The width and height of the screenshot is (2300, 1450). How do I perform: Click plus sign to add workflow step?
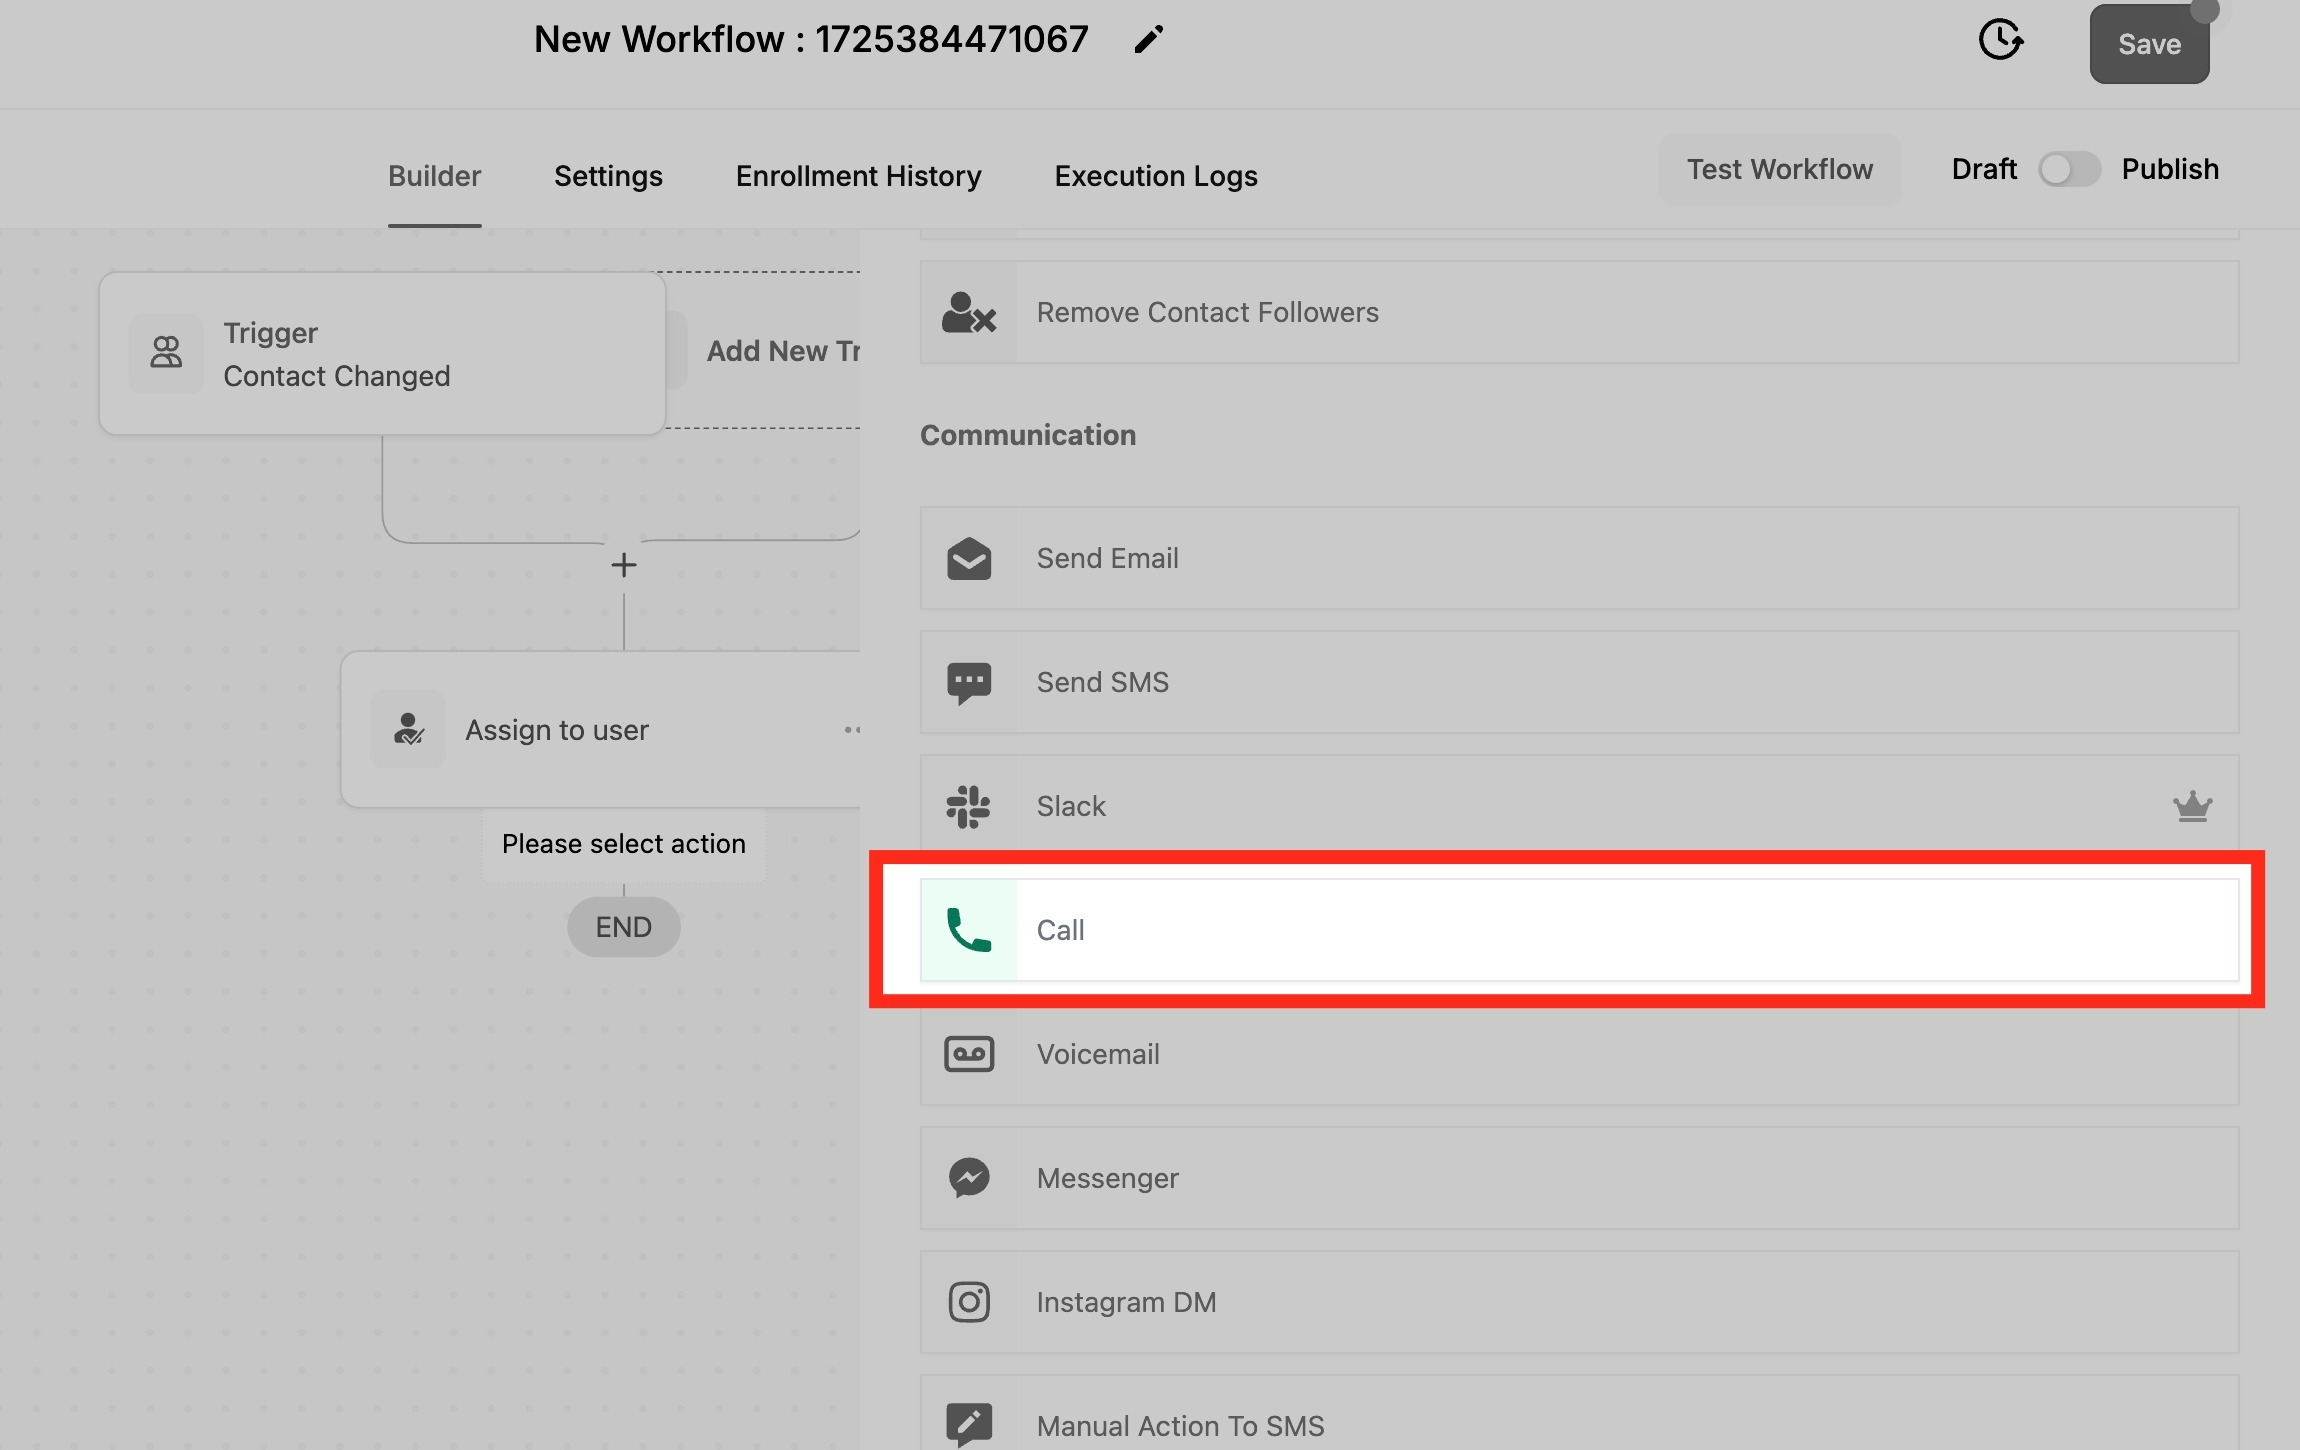[x=624, y=565]
